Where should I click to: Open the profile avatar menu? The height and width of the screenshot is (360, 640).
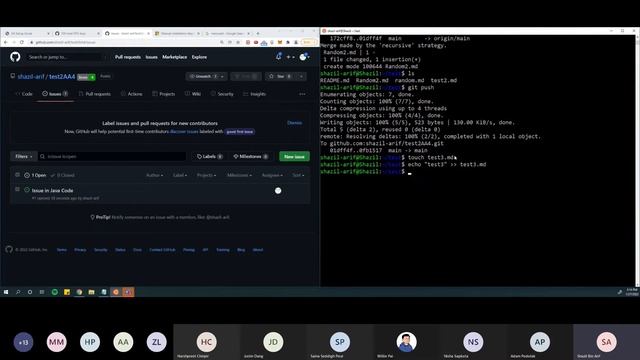[304, 57]
